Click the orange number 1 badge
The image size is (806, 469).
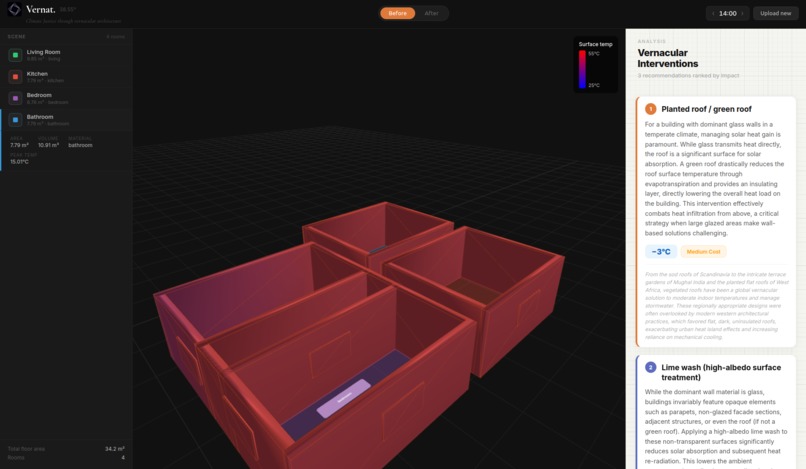click(x=650, y=109)
